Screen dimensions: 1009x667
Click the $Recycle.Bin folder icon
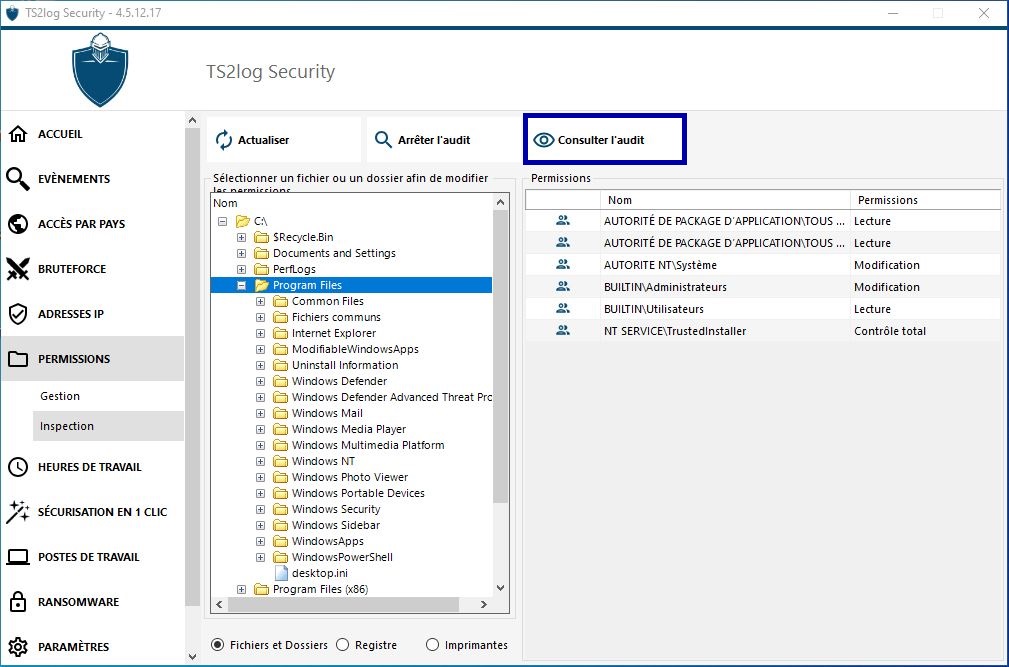tap(261, 237)
